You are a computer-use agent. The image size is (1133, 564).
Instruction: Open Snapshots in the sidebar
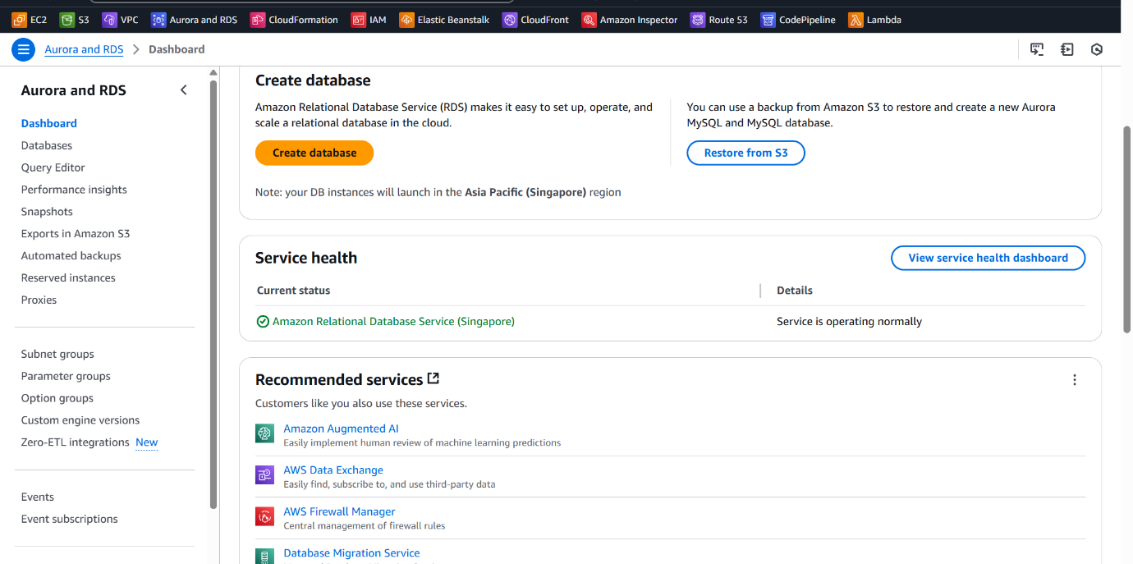47,212
